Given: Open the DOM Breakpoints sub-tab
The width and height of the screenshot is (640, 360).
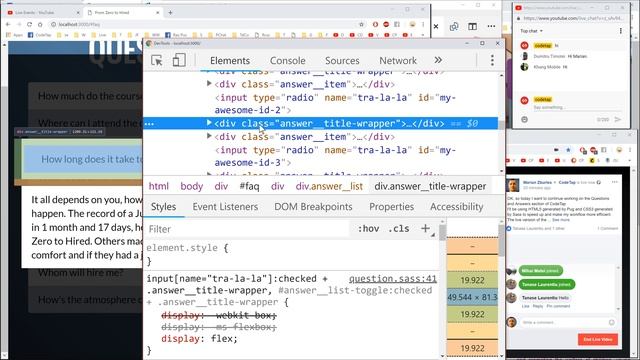Looking at the screenshot, I should tap(313, 207).
